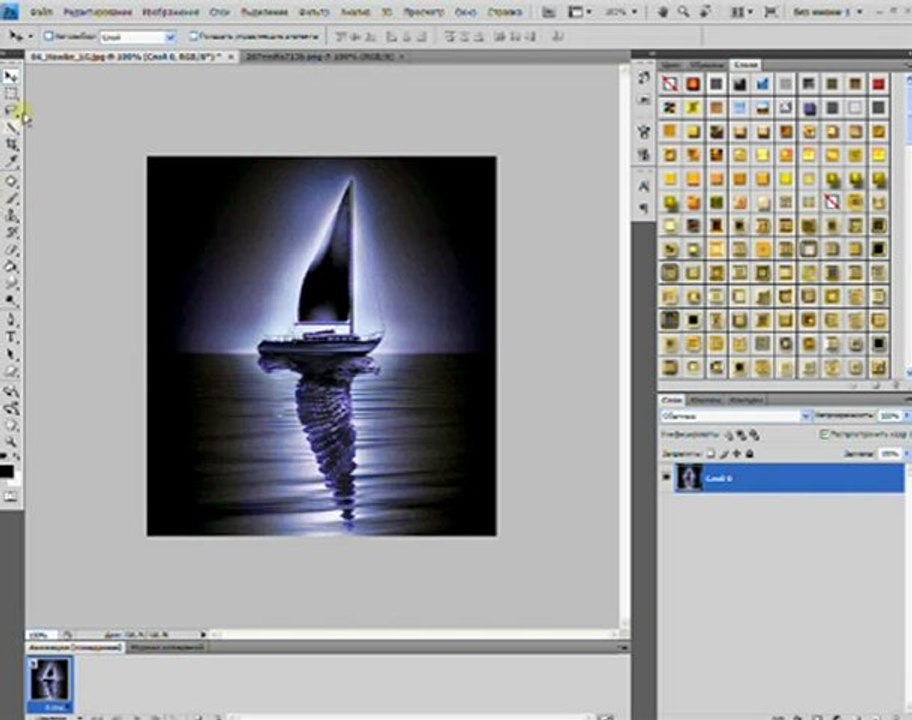
Task: Toggle the Автовыбор checkbox
Action: tap(49, 37)
